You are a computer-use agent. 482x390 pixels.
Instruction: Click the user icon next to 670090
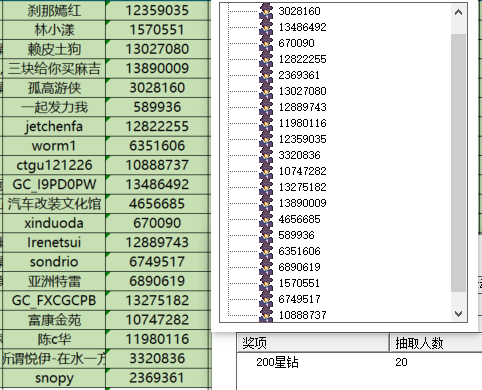point(266,43)
